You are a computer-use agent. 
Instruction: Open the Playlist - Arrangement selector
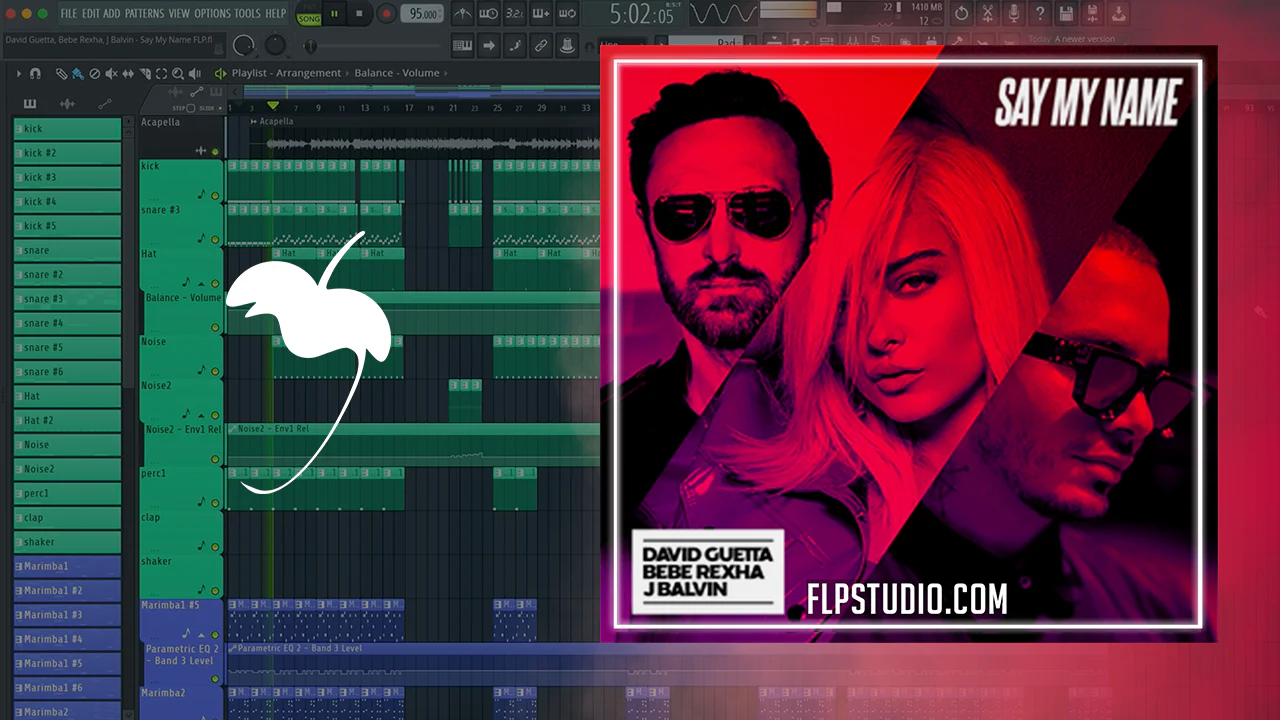point(286,73)
